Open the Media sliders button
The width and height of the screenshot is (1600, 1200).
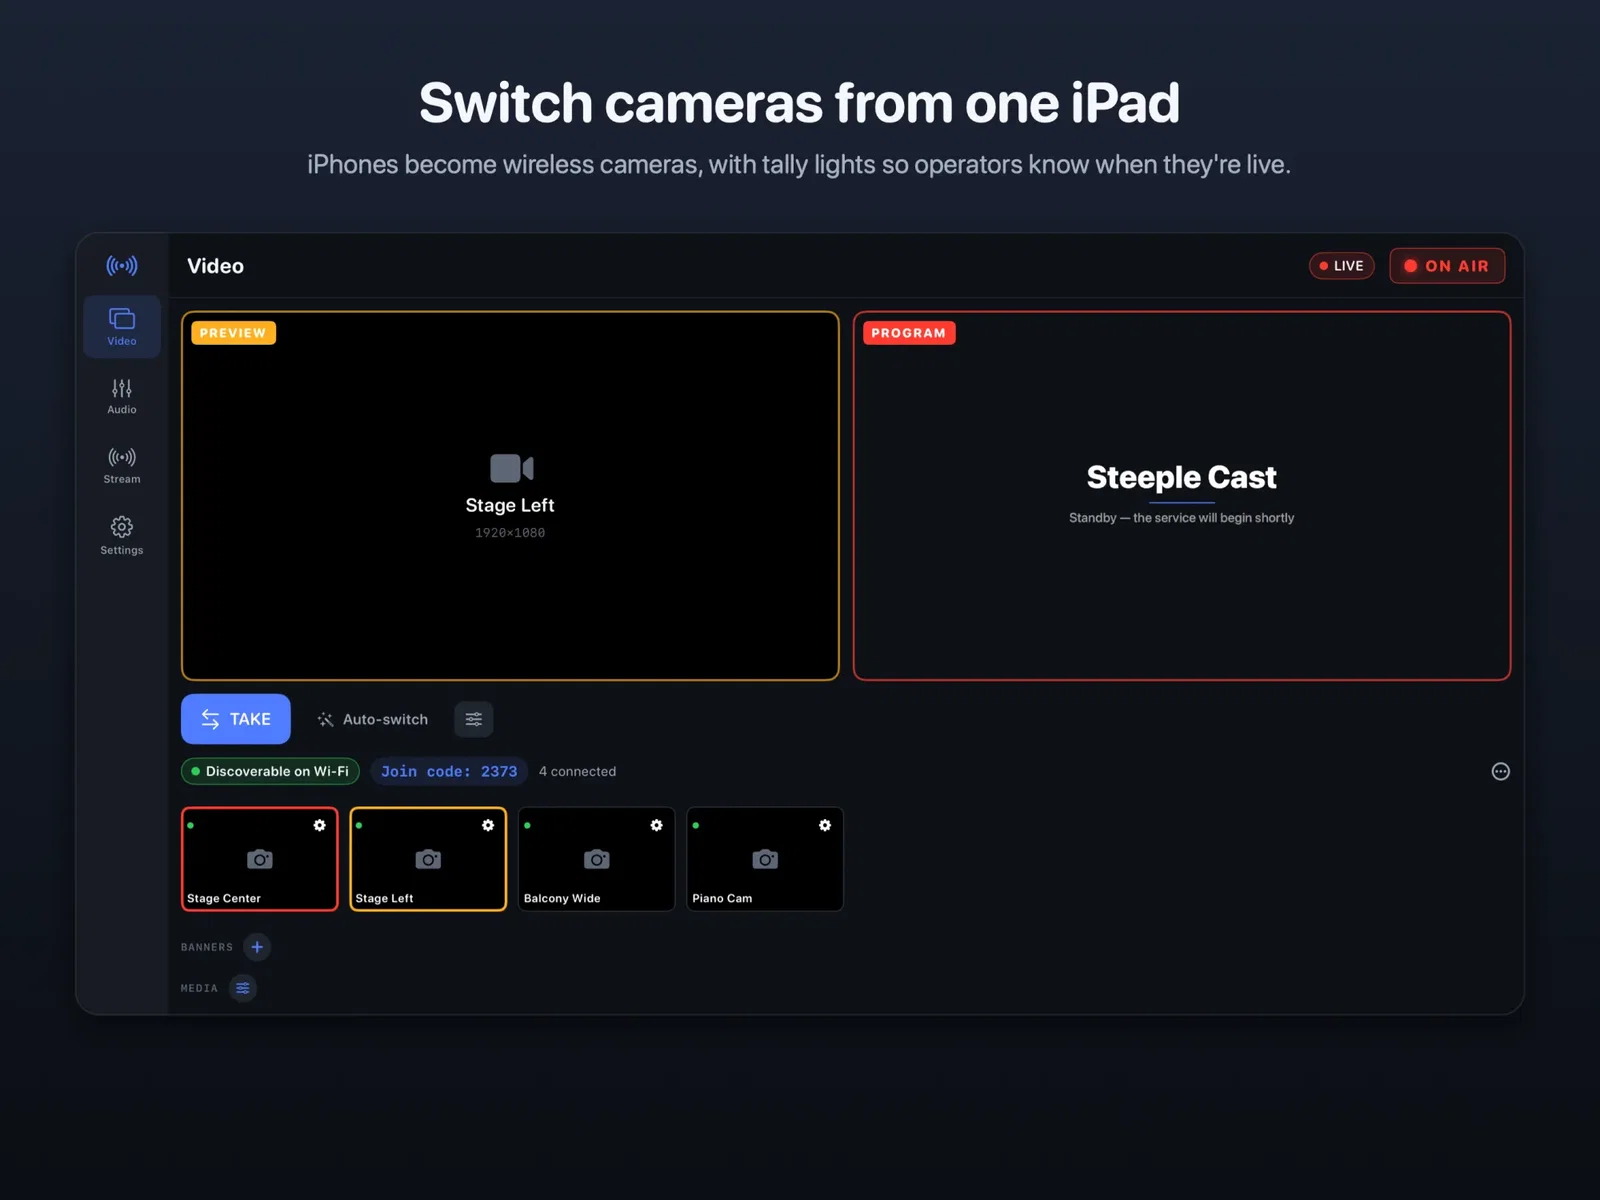(x=243, y=988)
